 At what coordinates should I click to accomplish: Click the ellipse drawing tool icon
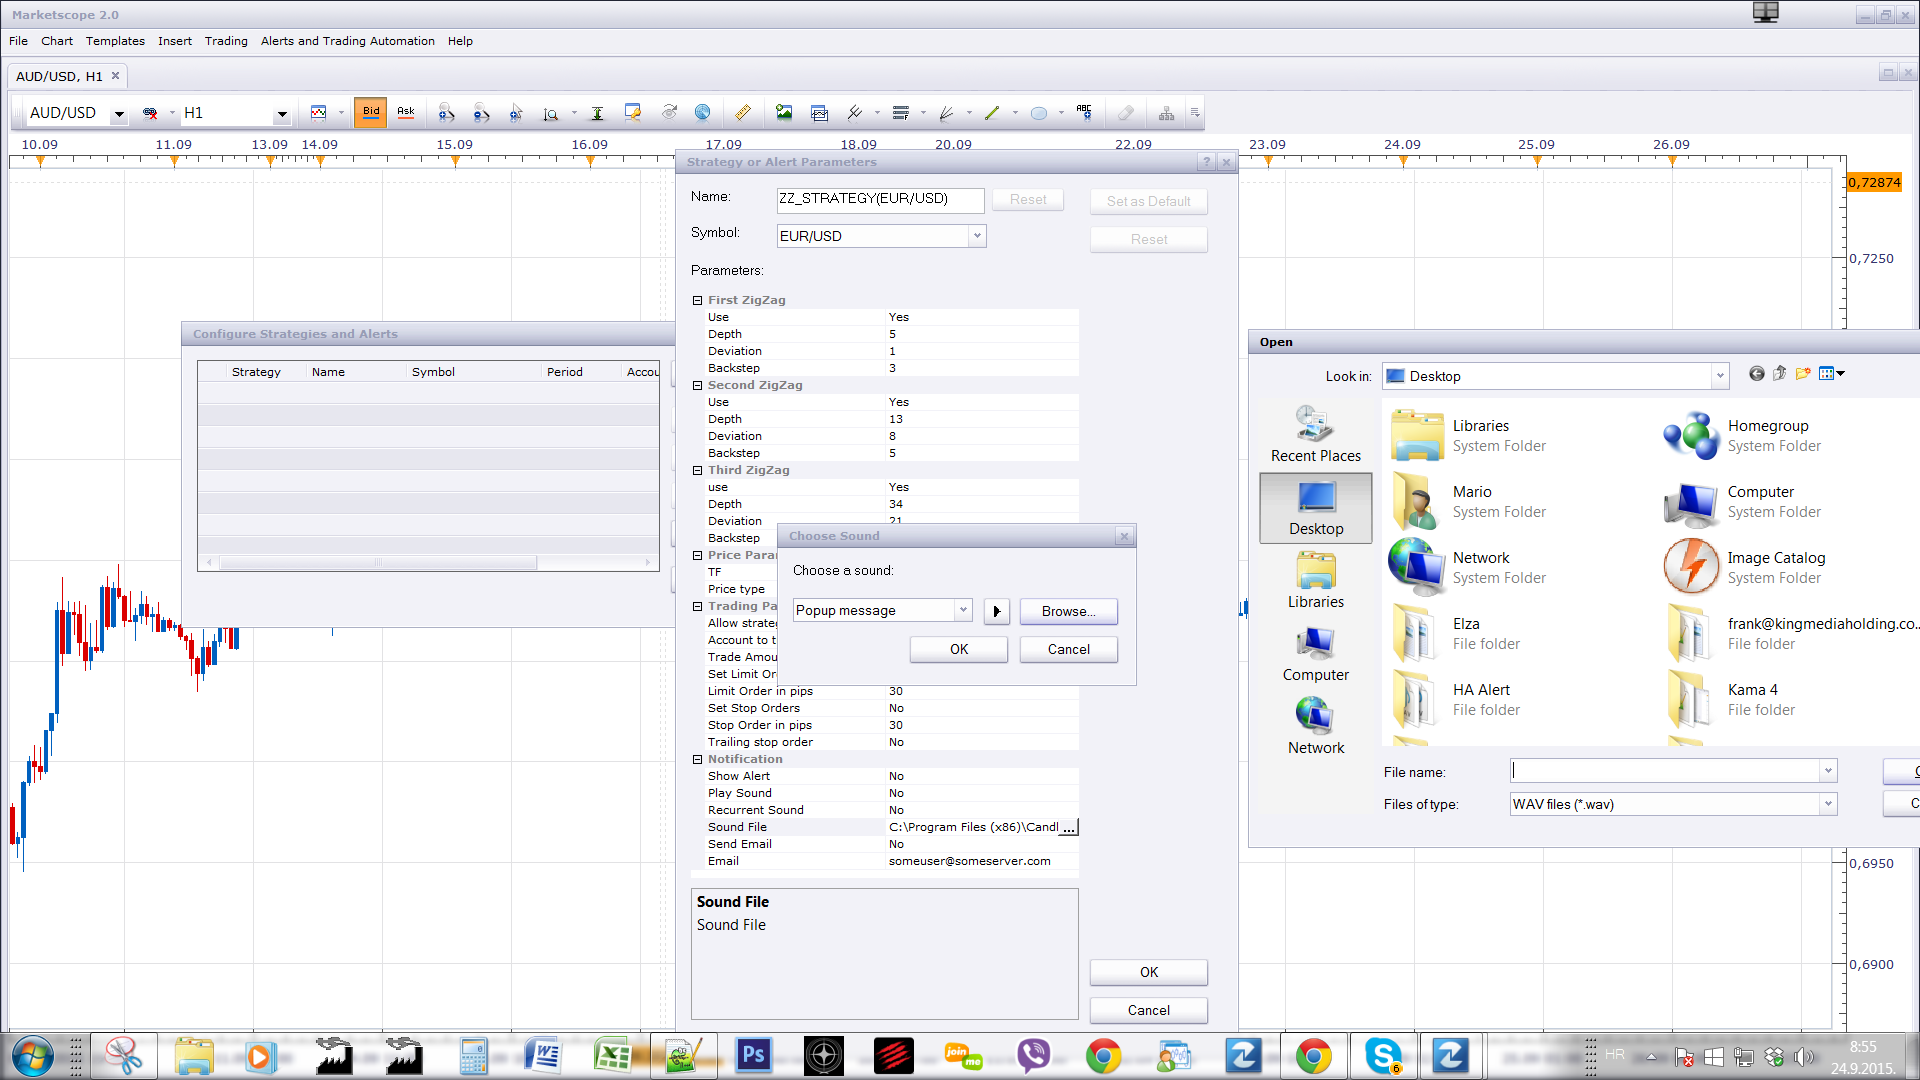pos(1039,113)
